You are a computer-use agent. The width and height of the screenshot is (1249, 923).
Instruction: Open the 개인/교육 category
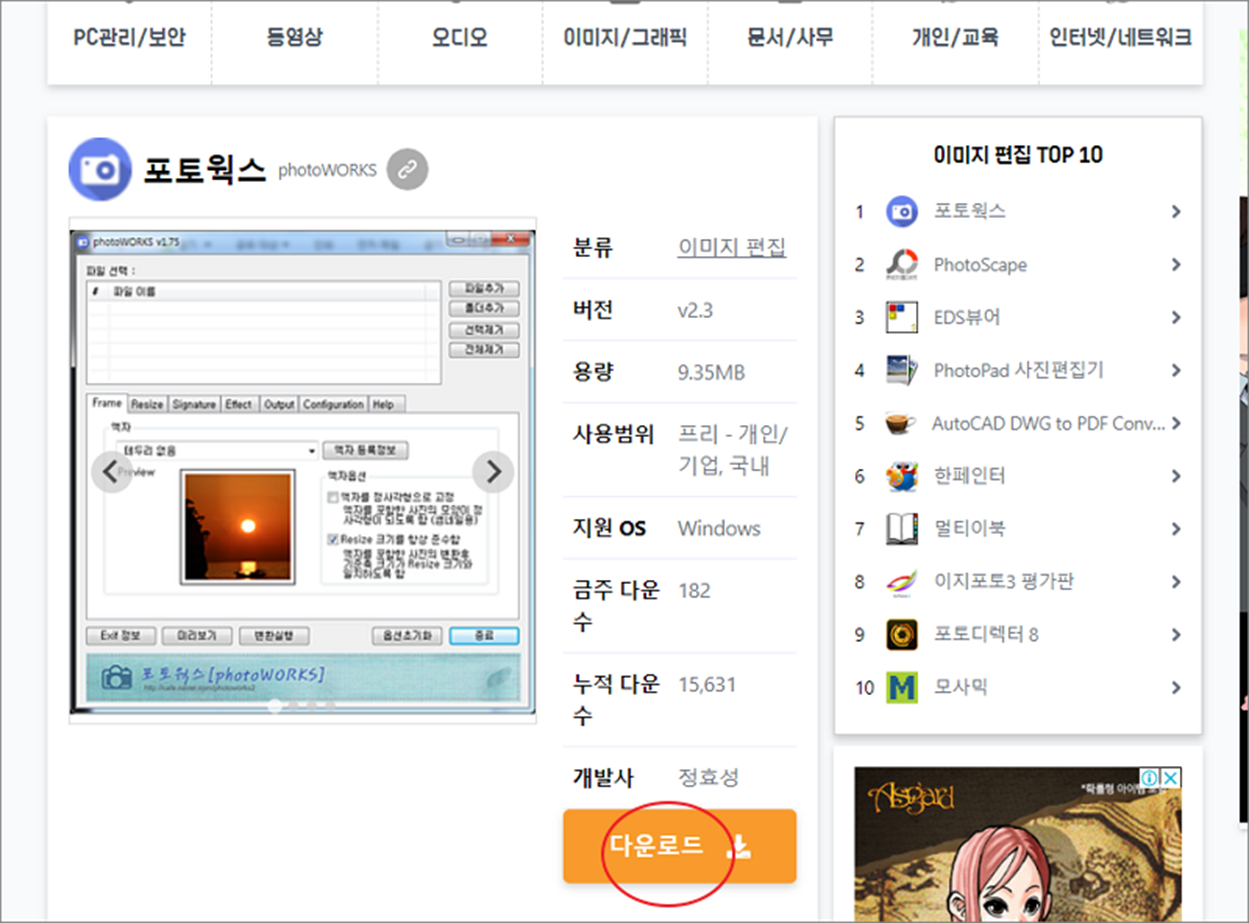tap(955, 39)
